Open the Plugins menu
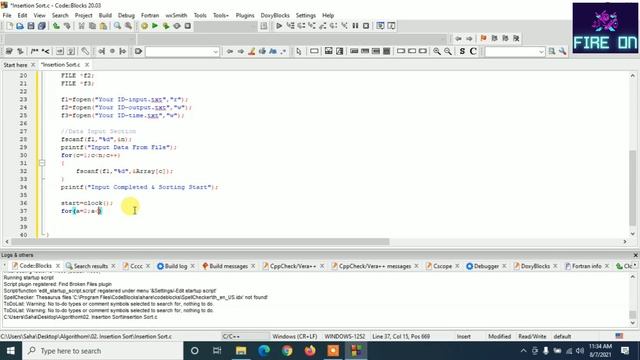 (245, 16)
